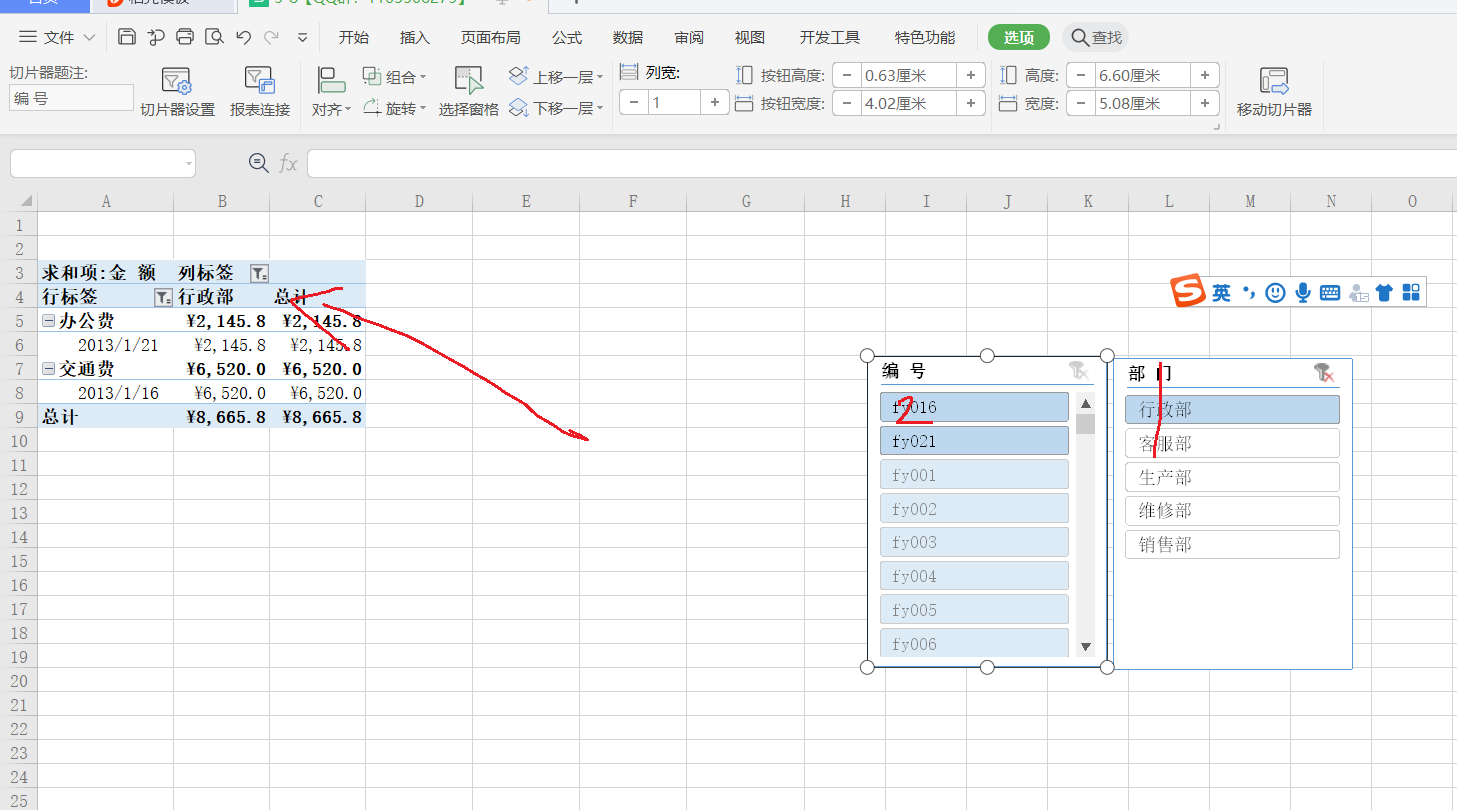The width and height of the screenshot is (1457, 810).
Task: Increase slicer 高度 with plus button
Action: coord(1205,75)
